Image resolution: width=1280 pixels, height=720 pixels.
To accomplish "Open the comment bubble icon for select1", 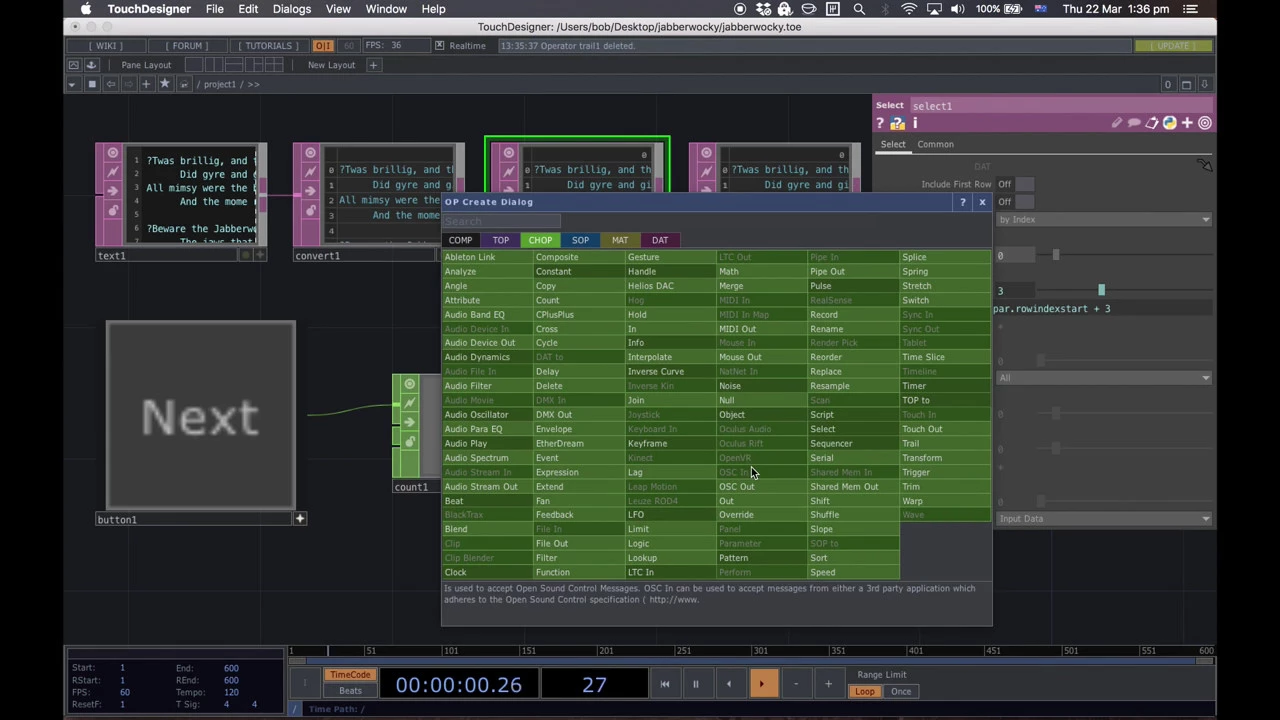I will click(1134, 123).
